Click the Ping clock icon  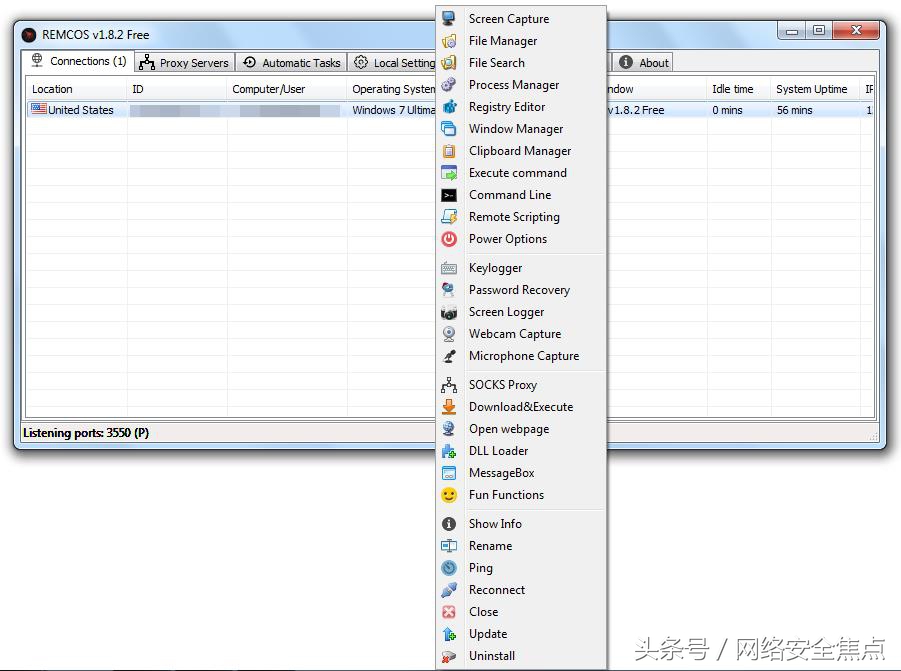tap(449, 568)
